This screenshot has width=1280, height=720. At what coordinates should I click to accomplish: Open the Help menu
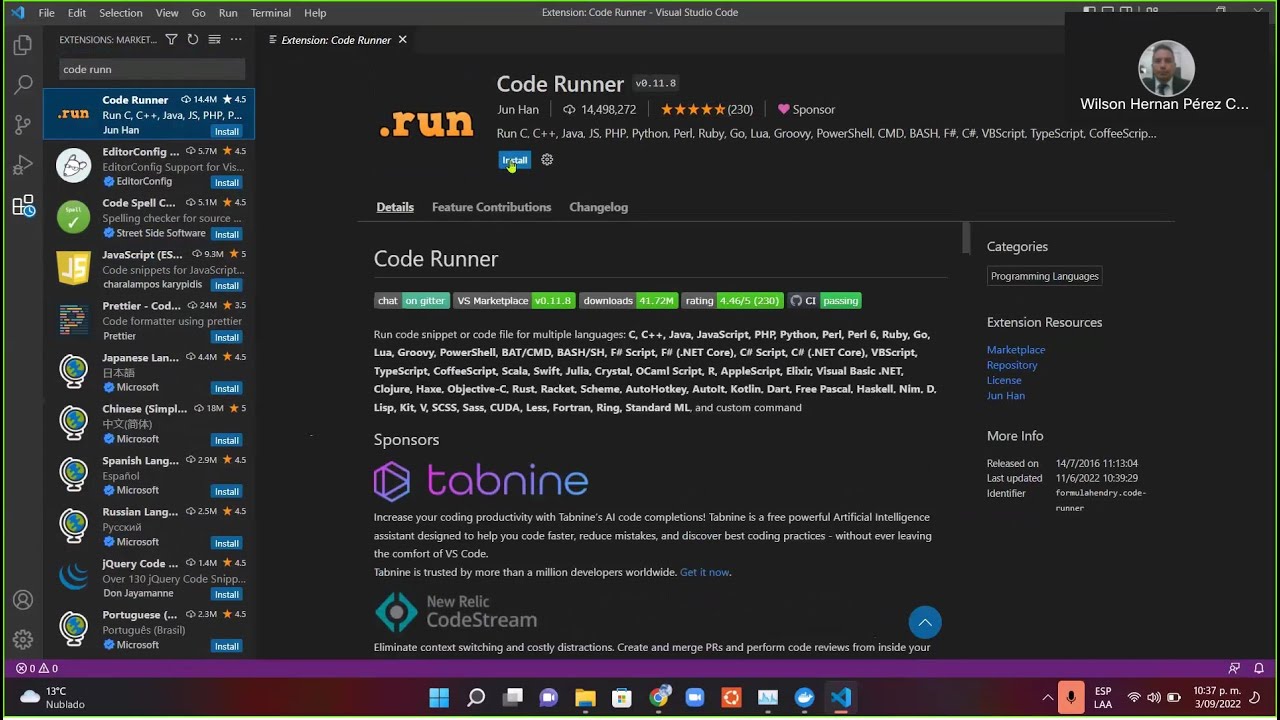click(x=315, y=13)
